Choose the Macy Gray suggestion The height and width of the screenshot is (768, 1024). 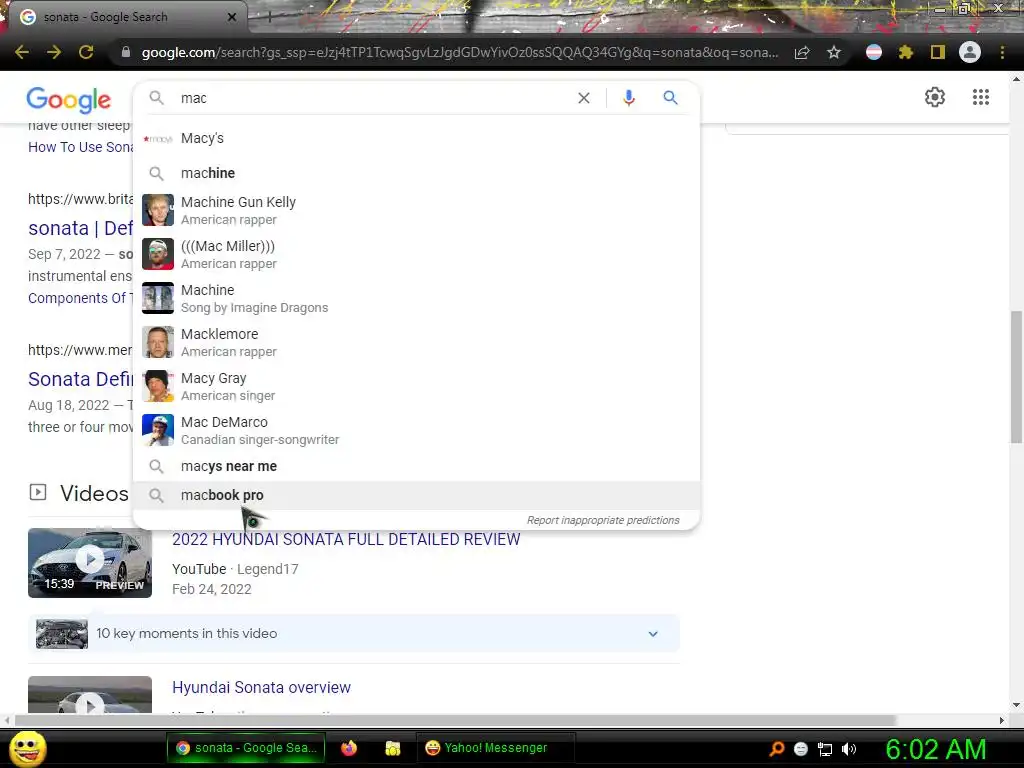click(417, 386)
